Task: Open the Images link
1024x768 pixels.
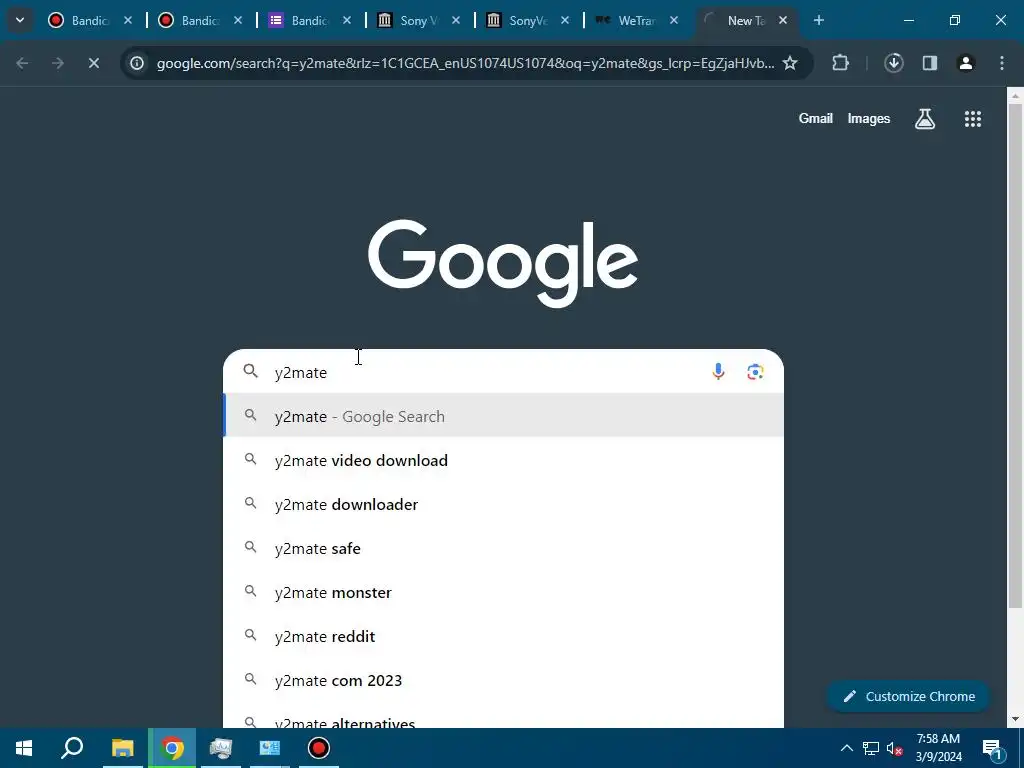Action: coord(869,118)
